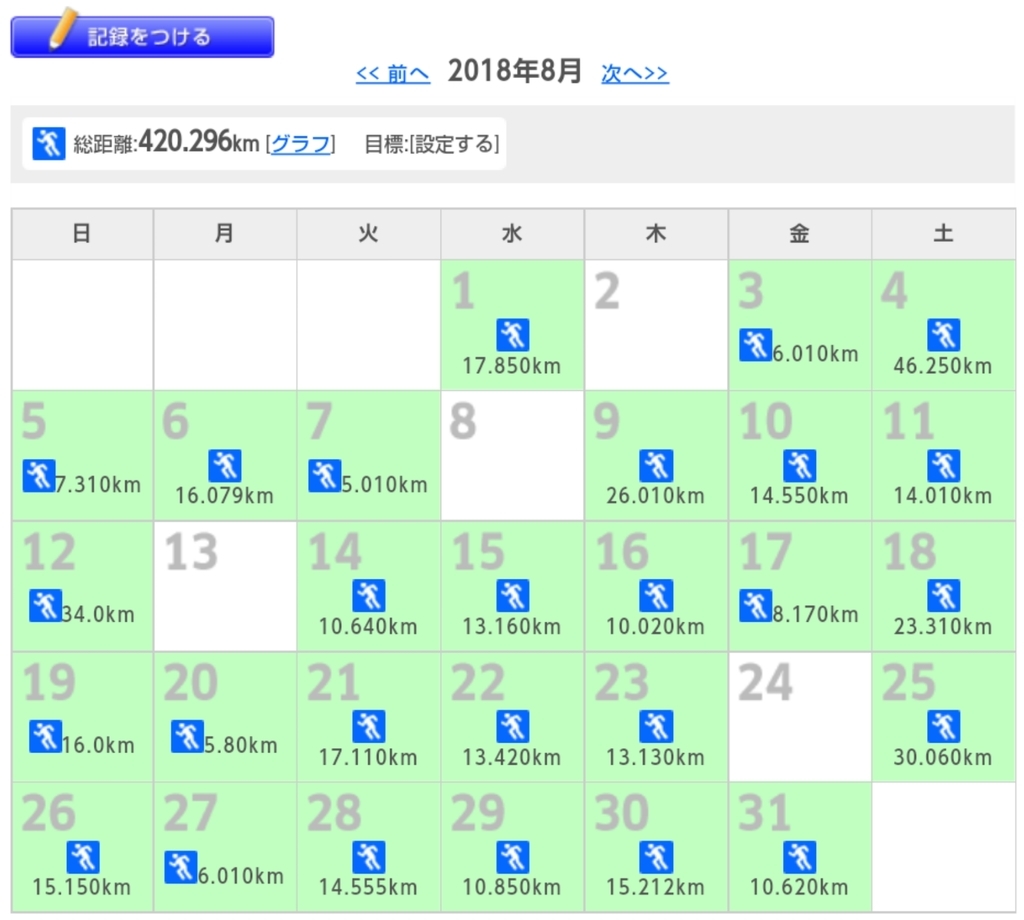Click the runner icon on August 4
The width and height of the screenshot is (1024, 920).
tap(944, 335)
